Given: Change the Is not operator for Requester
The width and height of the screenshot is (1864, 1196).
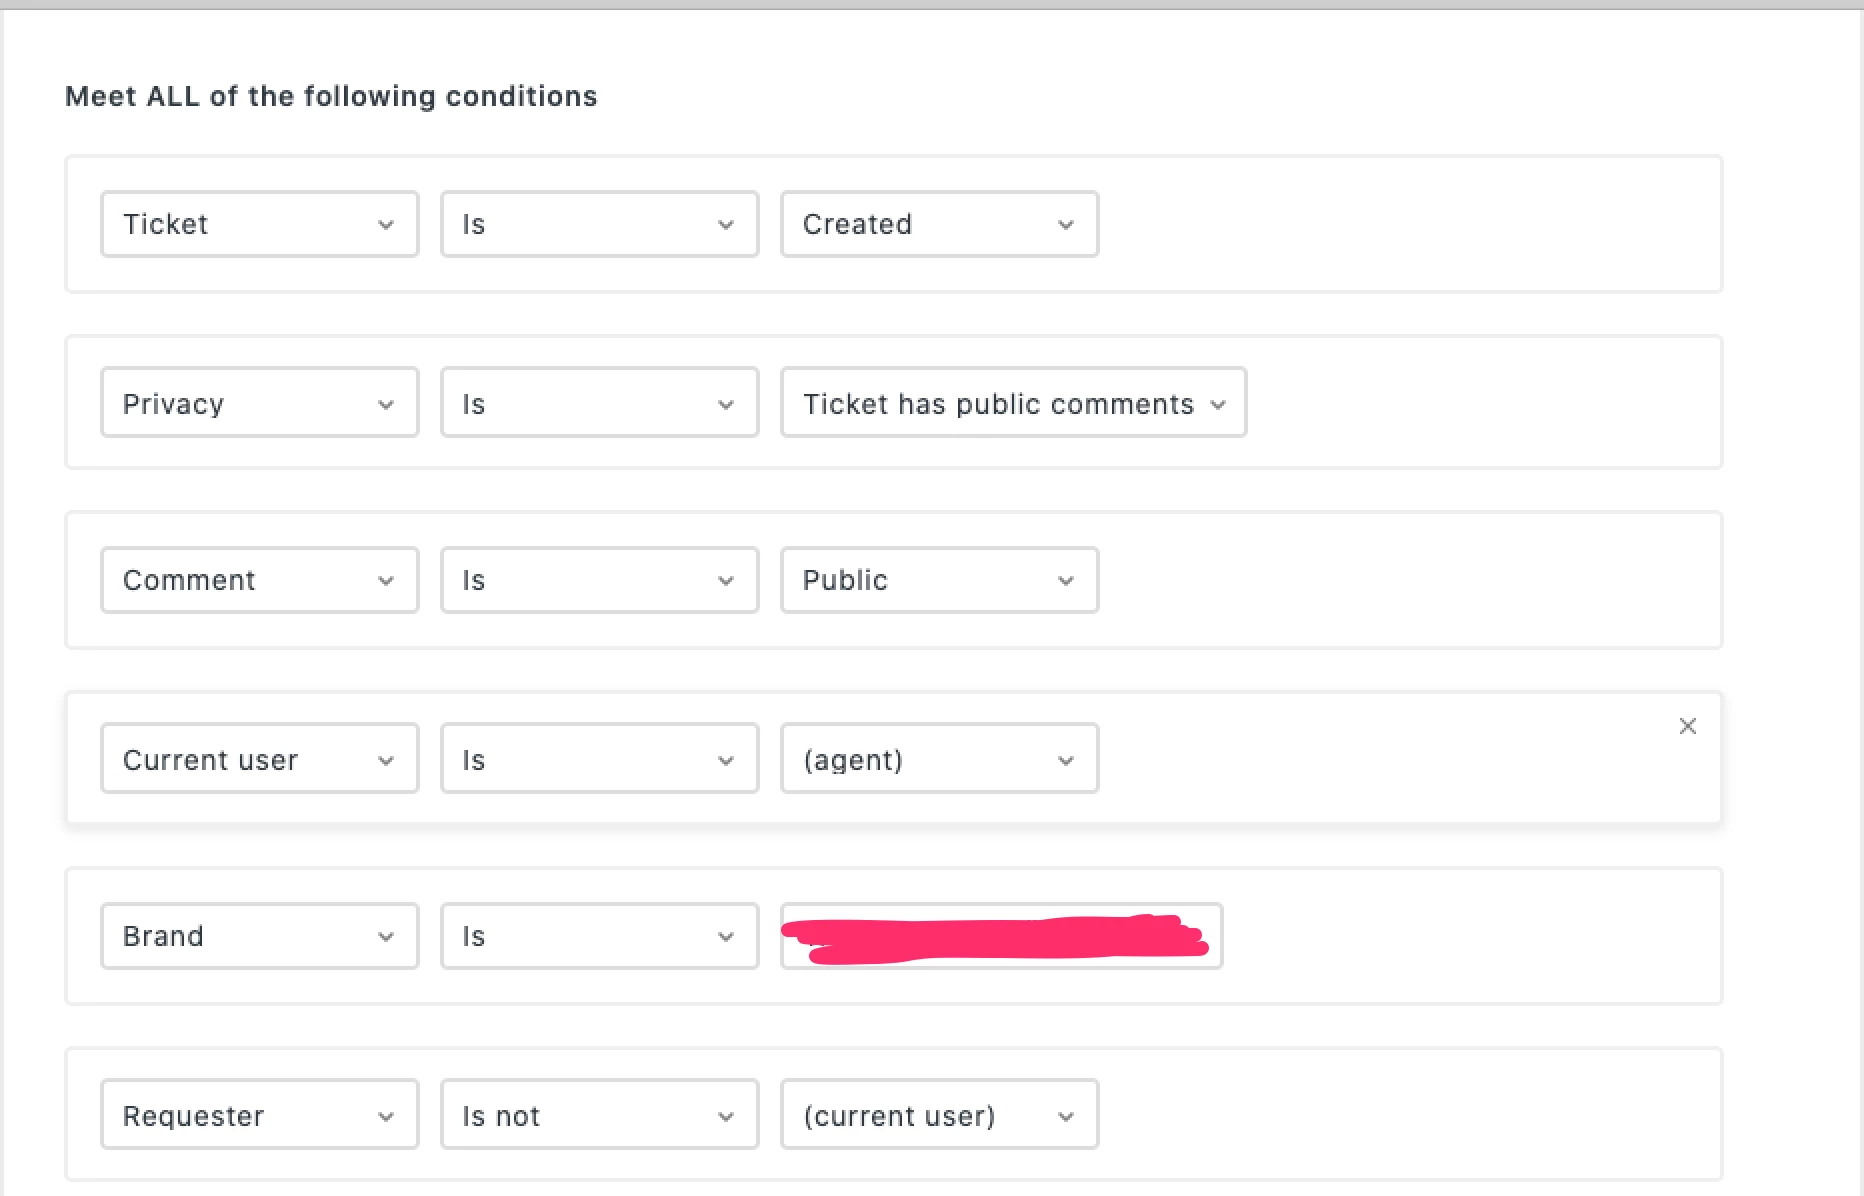Looking at the screenshot, I should coord(599,1115).
